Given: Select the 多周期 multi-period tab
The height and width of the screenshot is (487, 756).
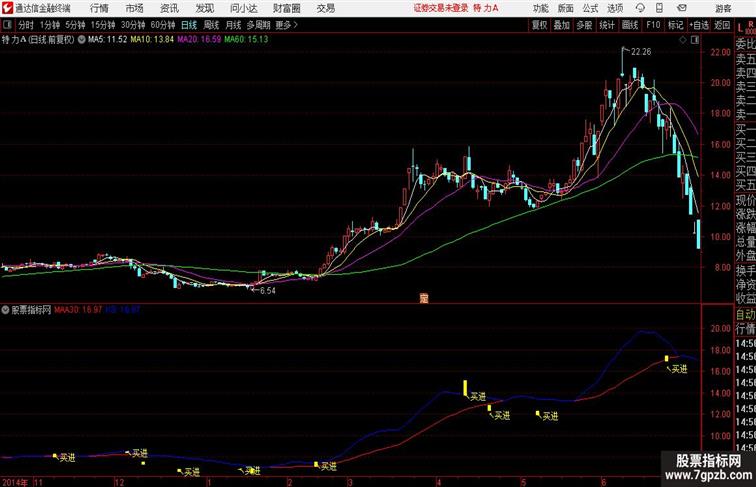Looking at the screenshot, I should pos(258,25).
